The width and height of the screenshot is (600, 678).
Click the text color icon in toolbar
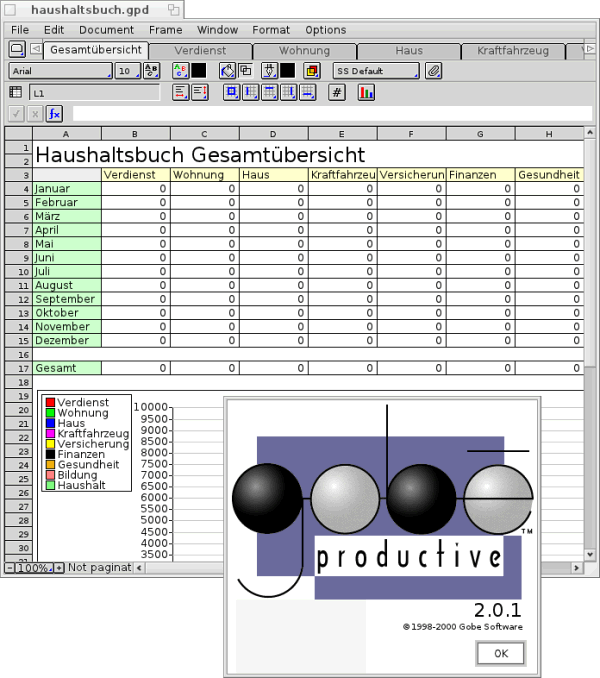[x=180, y=71]
